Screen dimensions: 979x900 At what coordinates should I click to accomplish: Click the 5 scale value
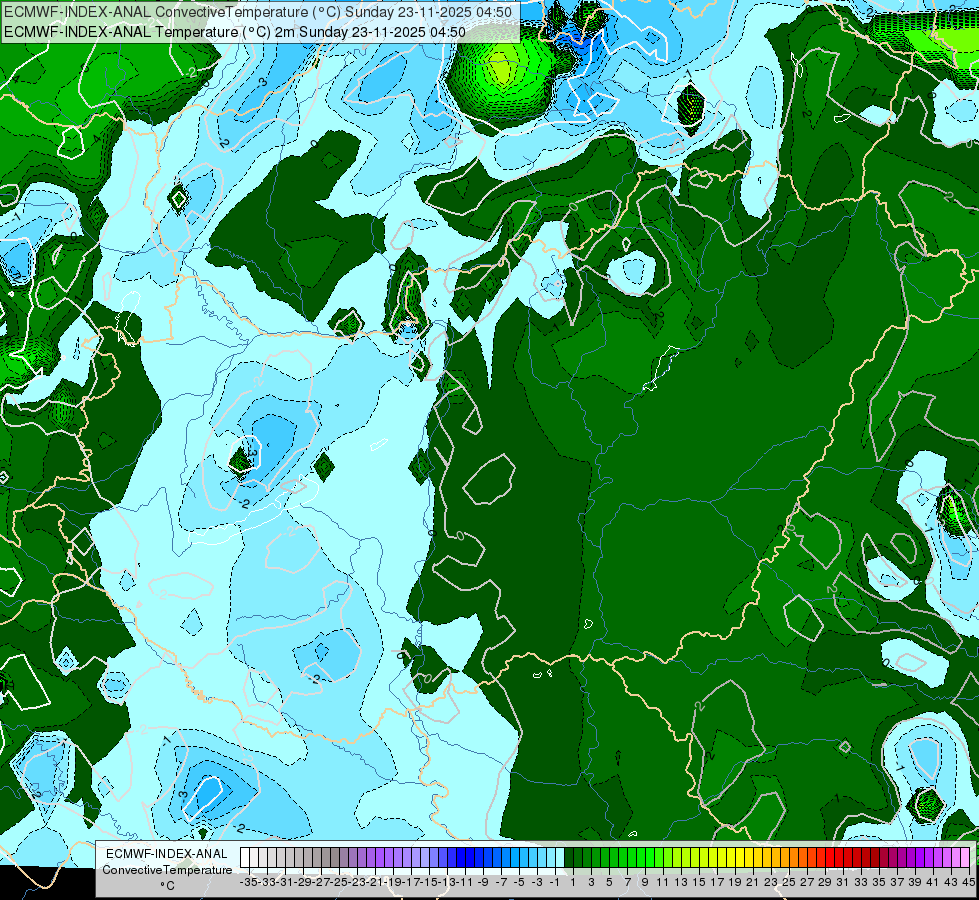[609, 882]
